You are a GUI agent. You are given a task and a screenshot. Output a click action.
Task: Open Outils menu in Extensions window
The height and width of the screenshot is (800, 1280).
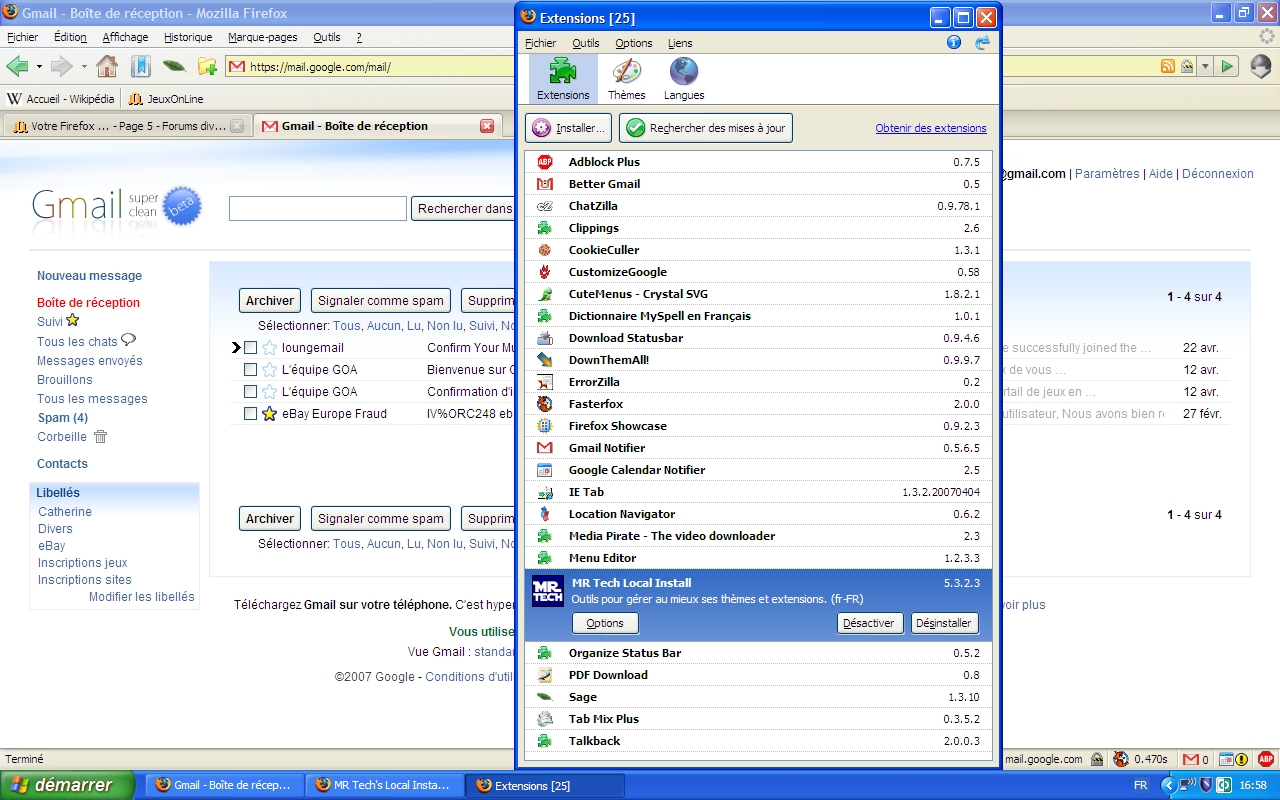click(x=586, y=43)
